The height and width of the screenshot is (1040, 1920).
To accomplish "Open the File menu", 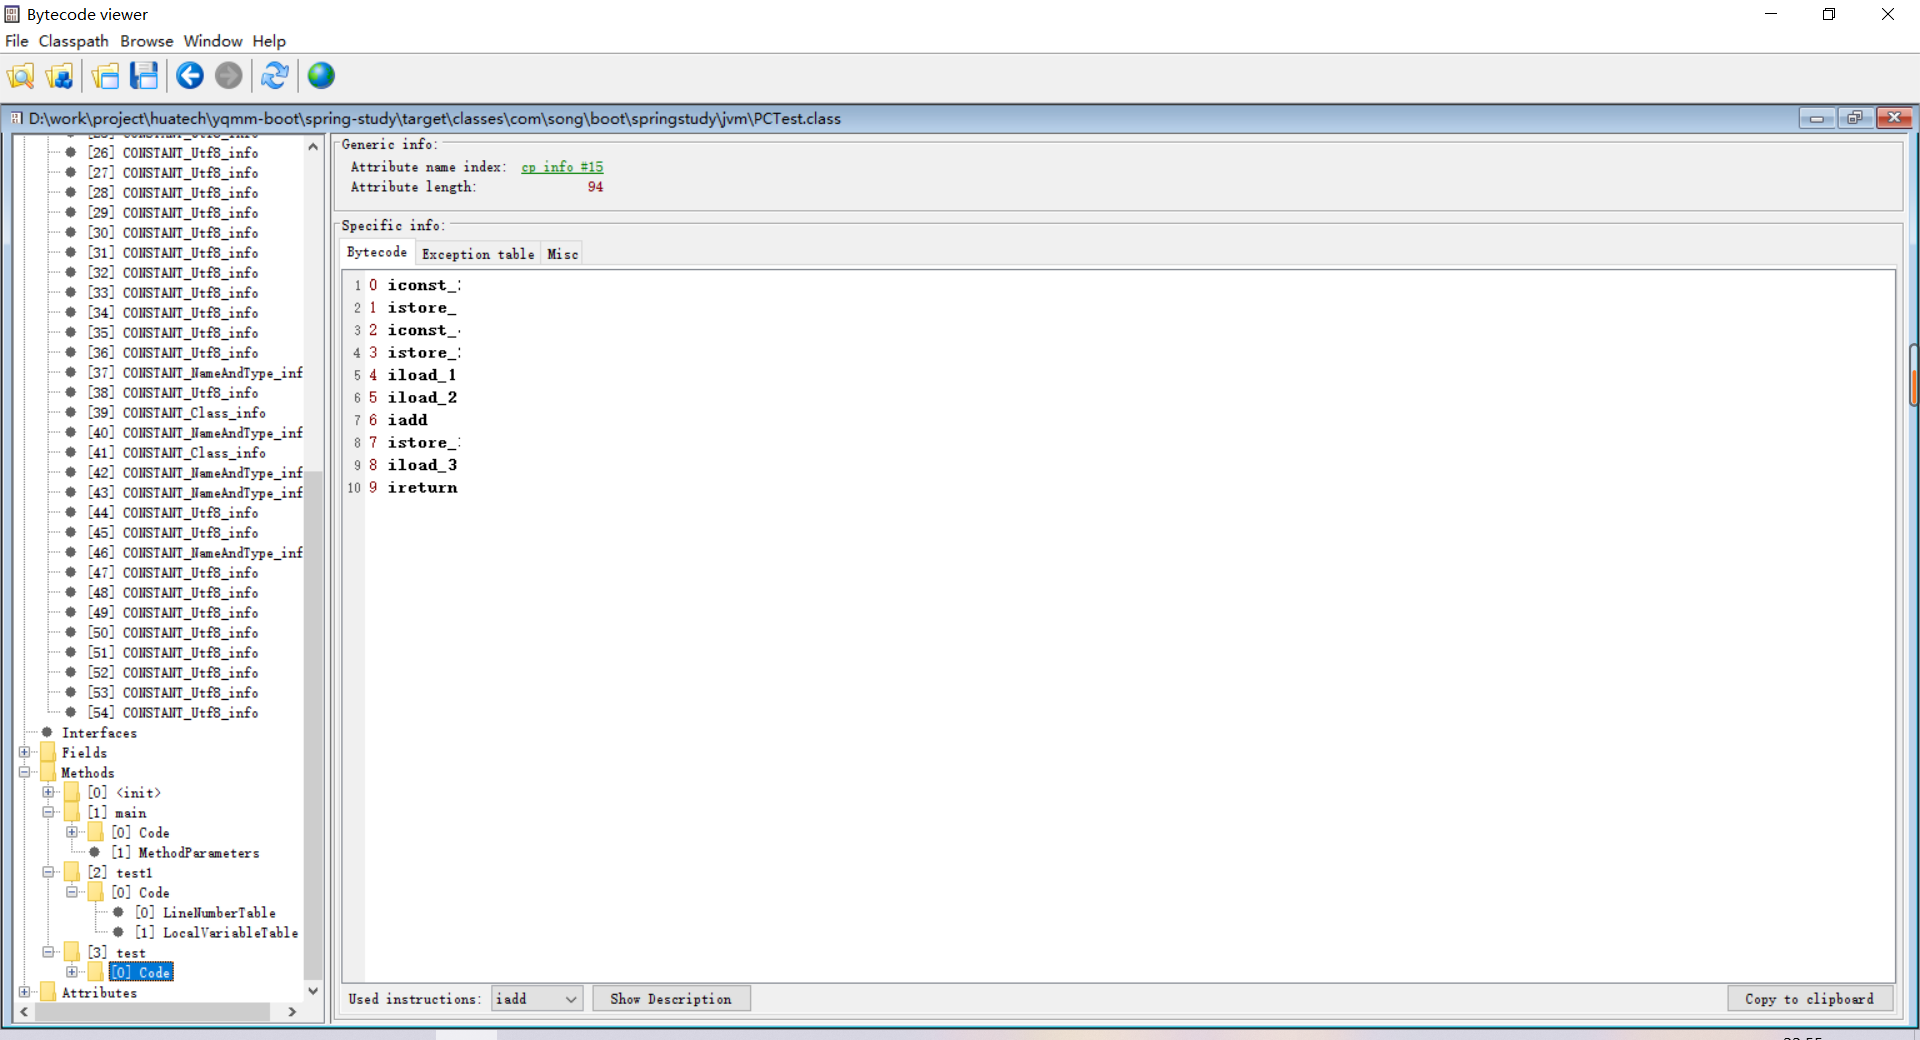I will 17,41.
